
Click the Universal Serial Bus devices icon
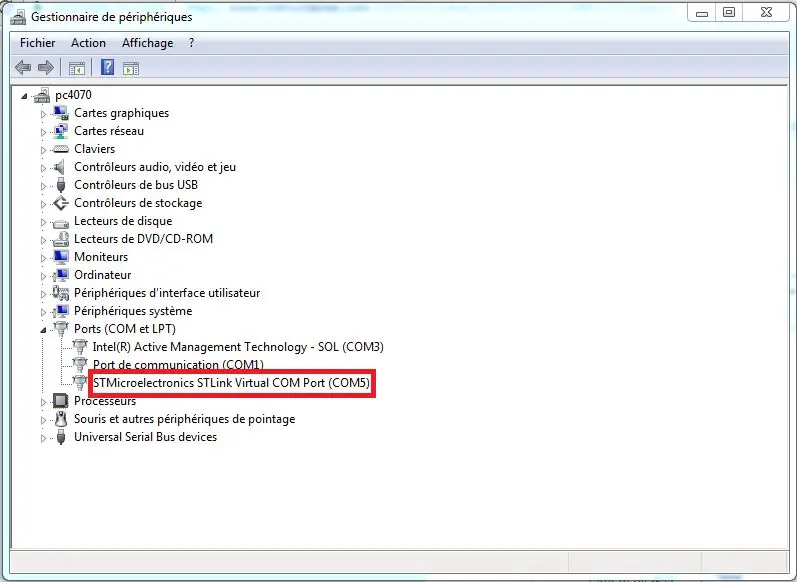click(x=61, y=437)
